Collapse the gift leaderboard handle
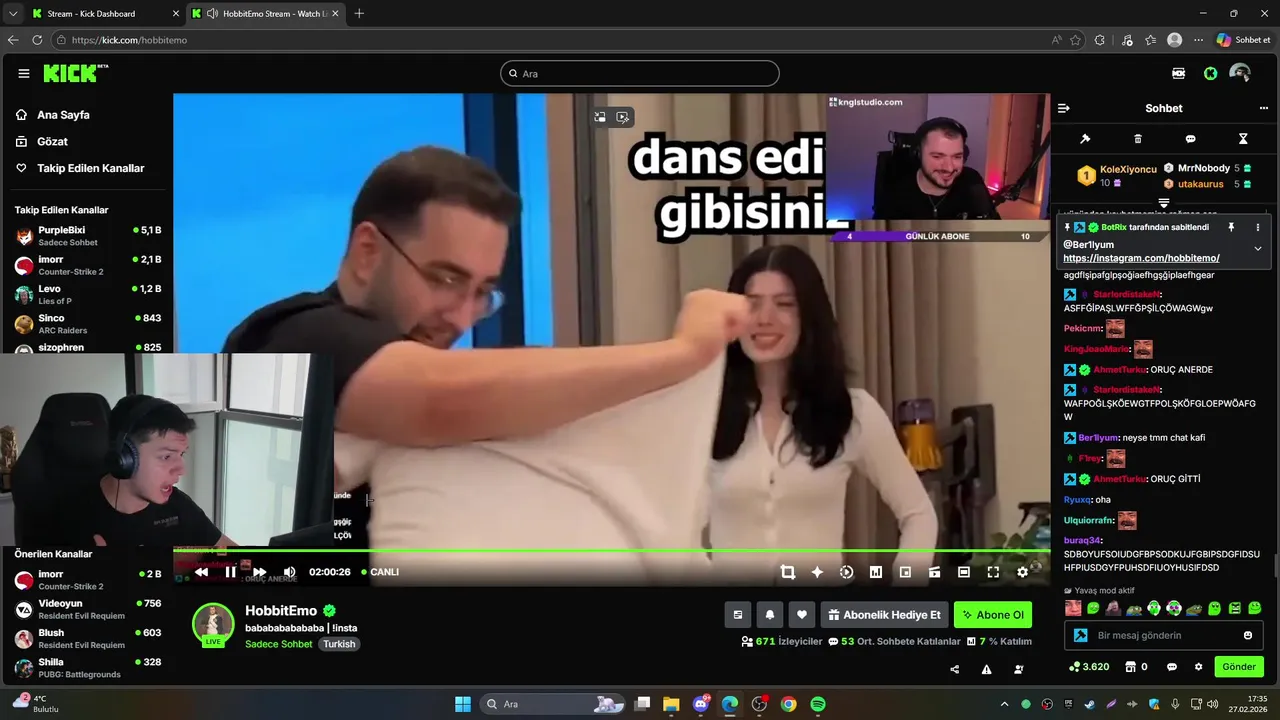This screenshot has height=720, width=1280. tap(1163, 203)
